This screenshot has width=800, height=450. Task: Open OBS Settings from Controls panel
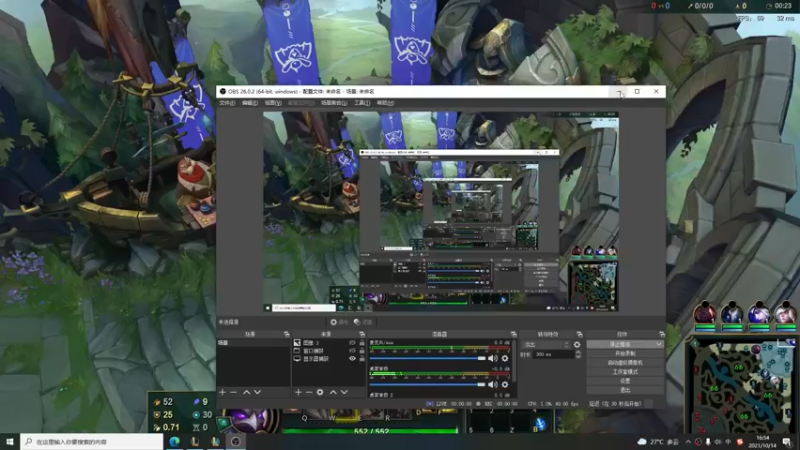coord(625,381)
